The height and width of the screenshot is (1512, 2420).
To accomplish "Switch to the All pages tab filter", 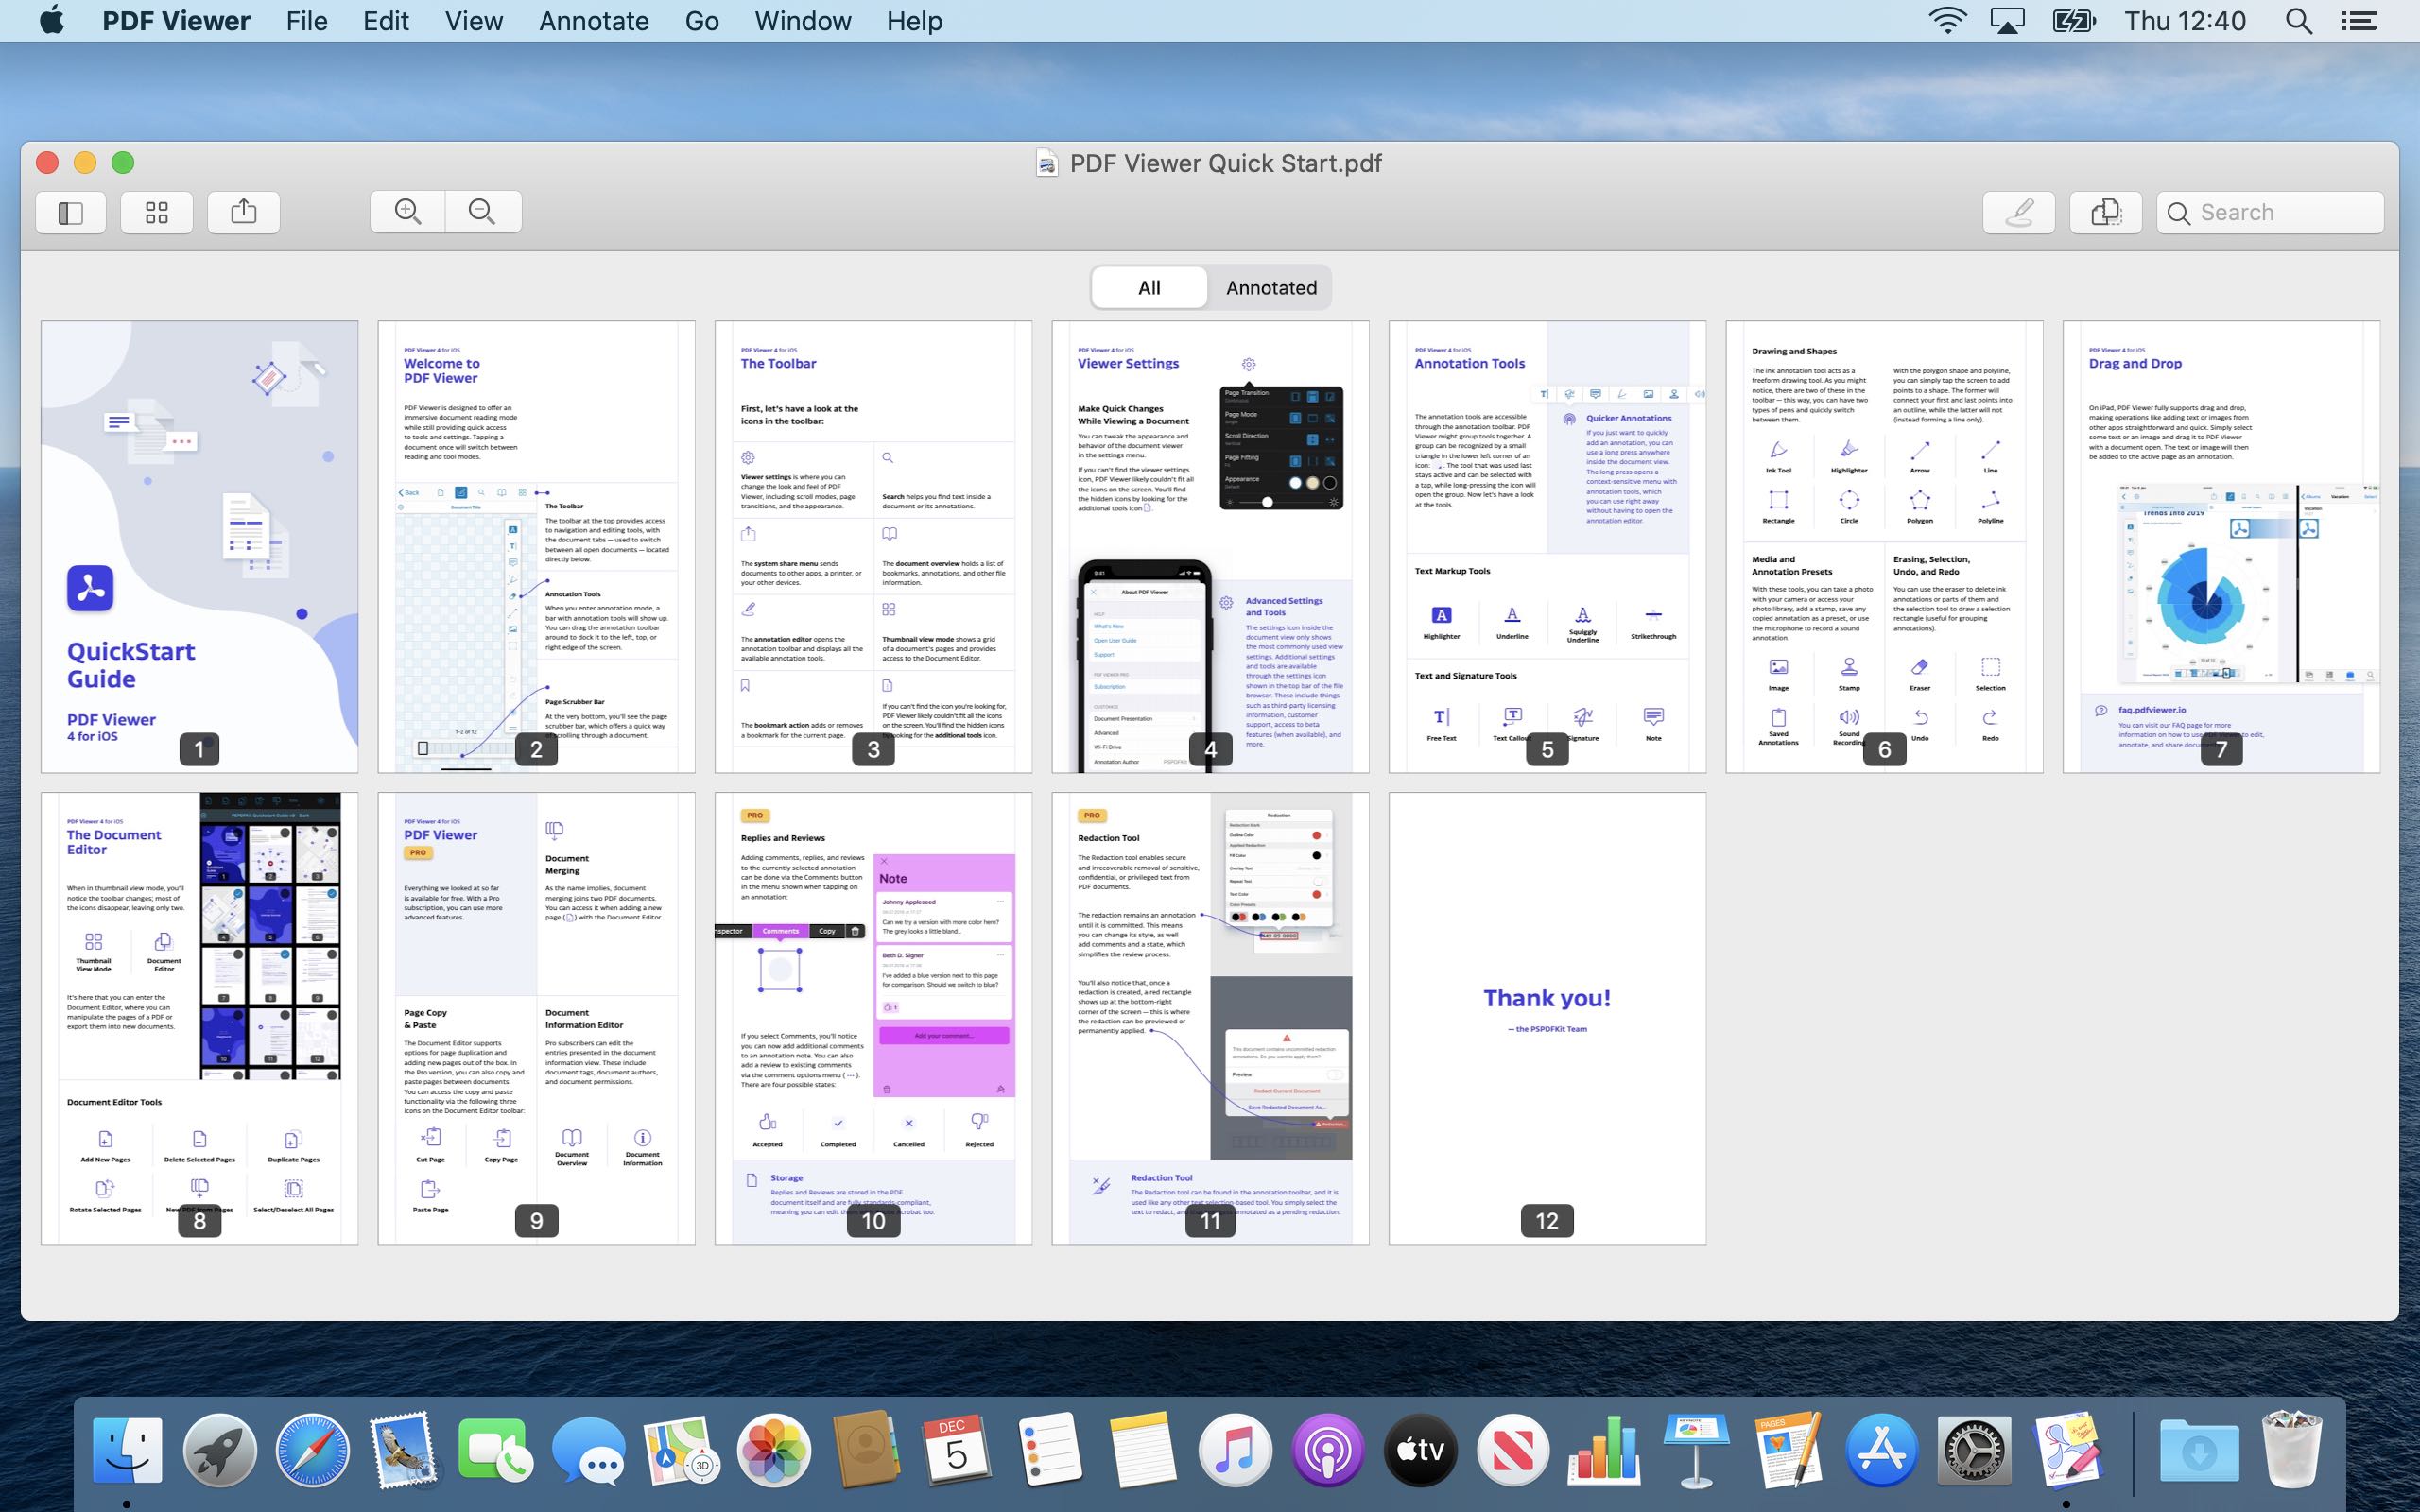I will (1149, 287).
